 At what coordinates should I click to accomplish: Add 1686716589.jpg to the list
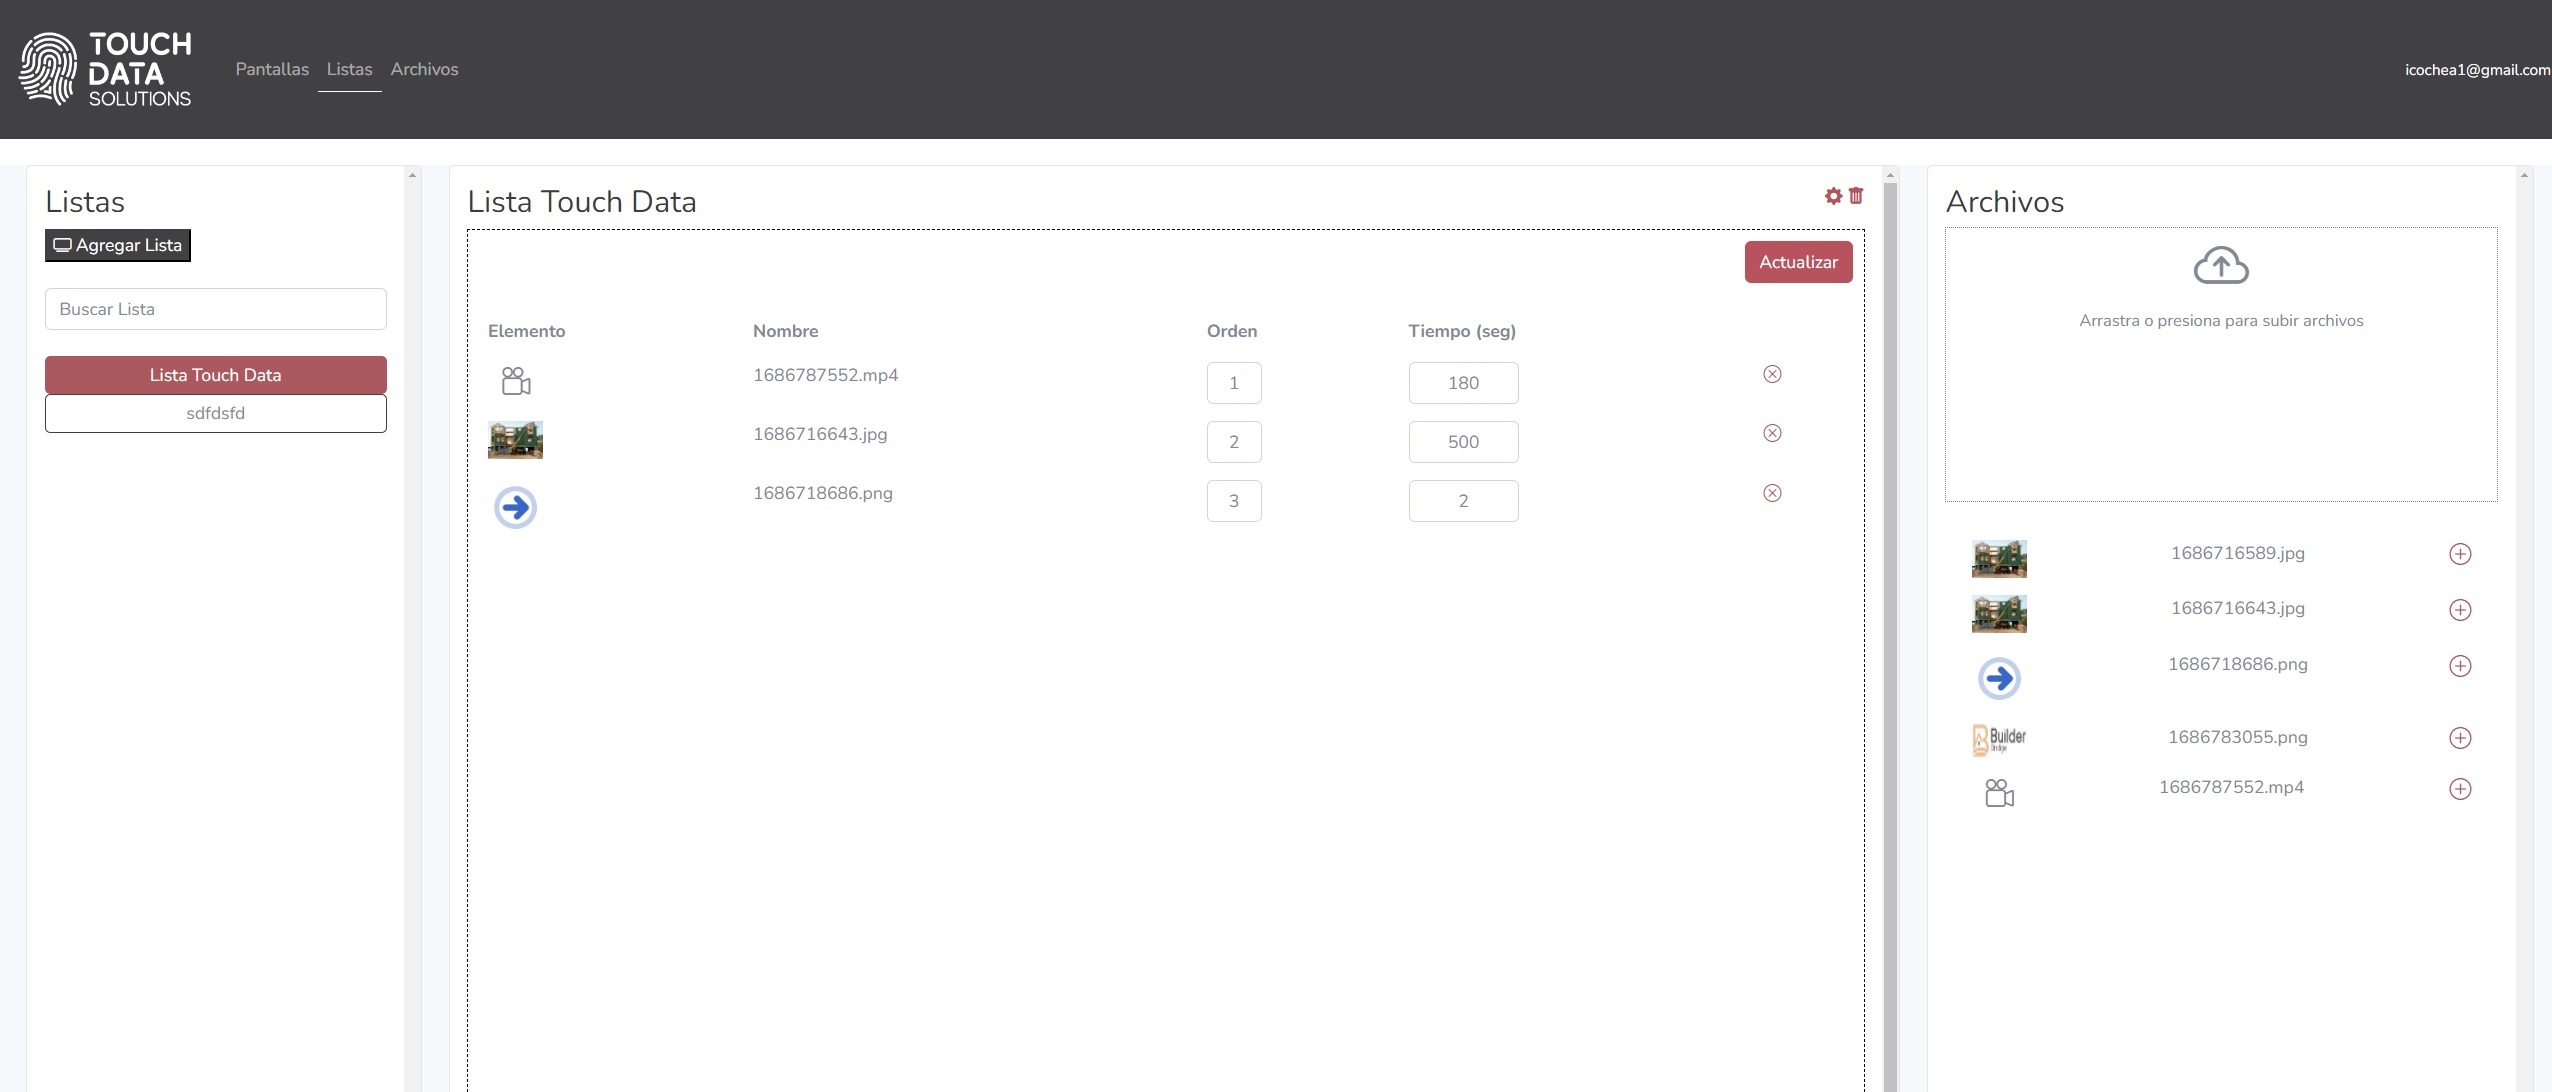(2460, 554)
